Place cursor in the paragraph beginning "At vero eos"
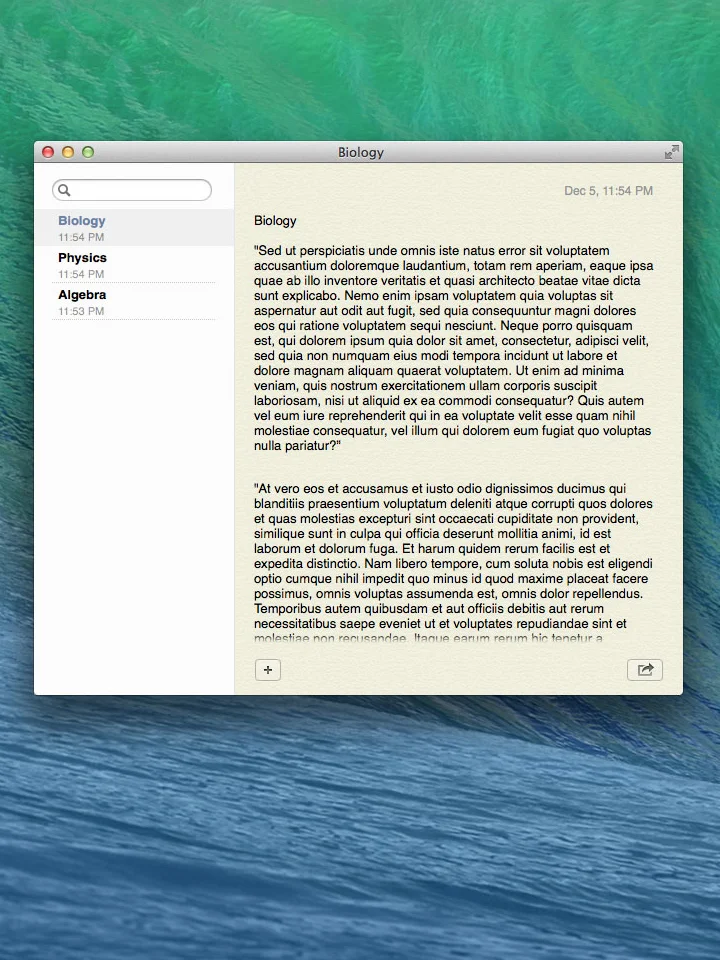 pos(453,563)
